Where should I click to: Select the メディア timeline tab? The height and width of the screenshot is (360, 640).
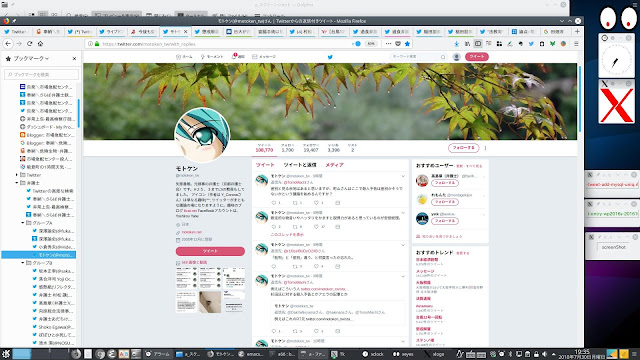tap(334, 165)
